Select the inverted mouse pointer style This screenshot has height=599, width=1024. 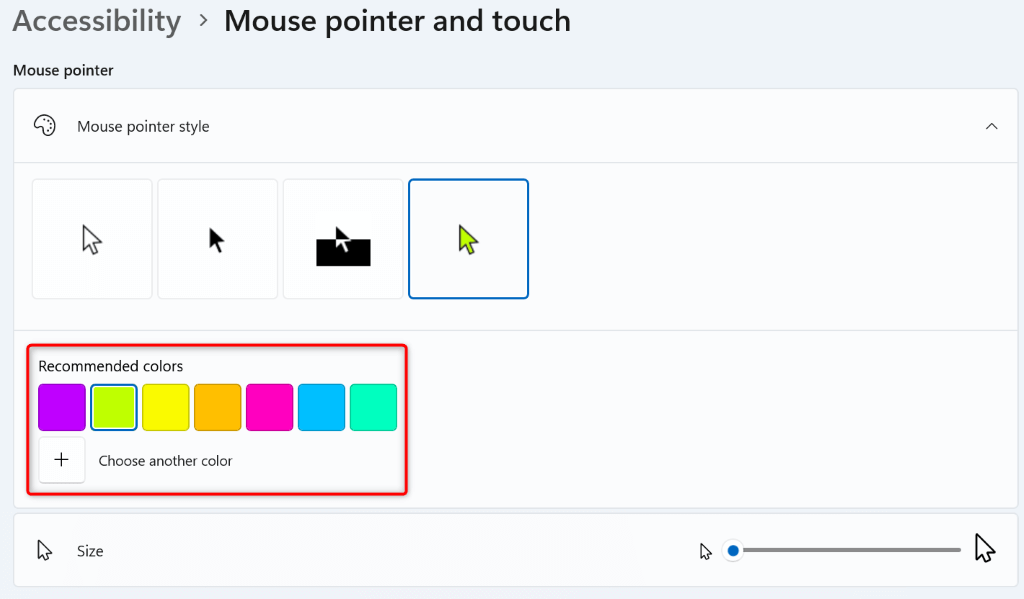343,238
